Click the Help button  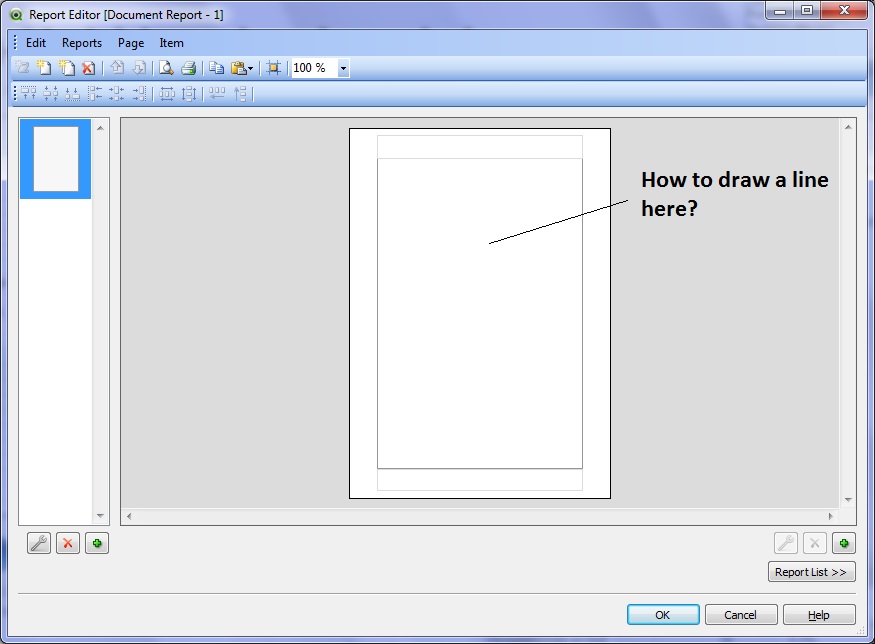819,615
